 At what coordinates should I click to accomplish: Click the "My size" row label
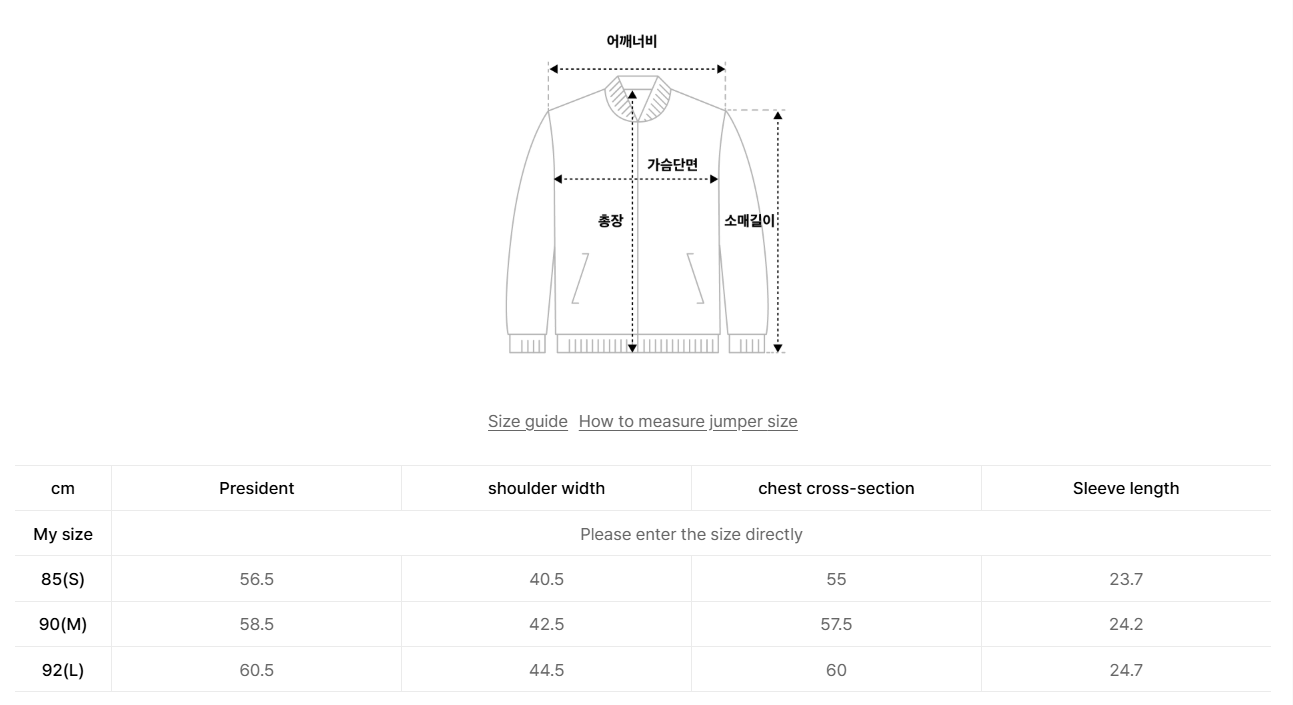62,534
